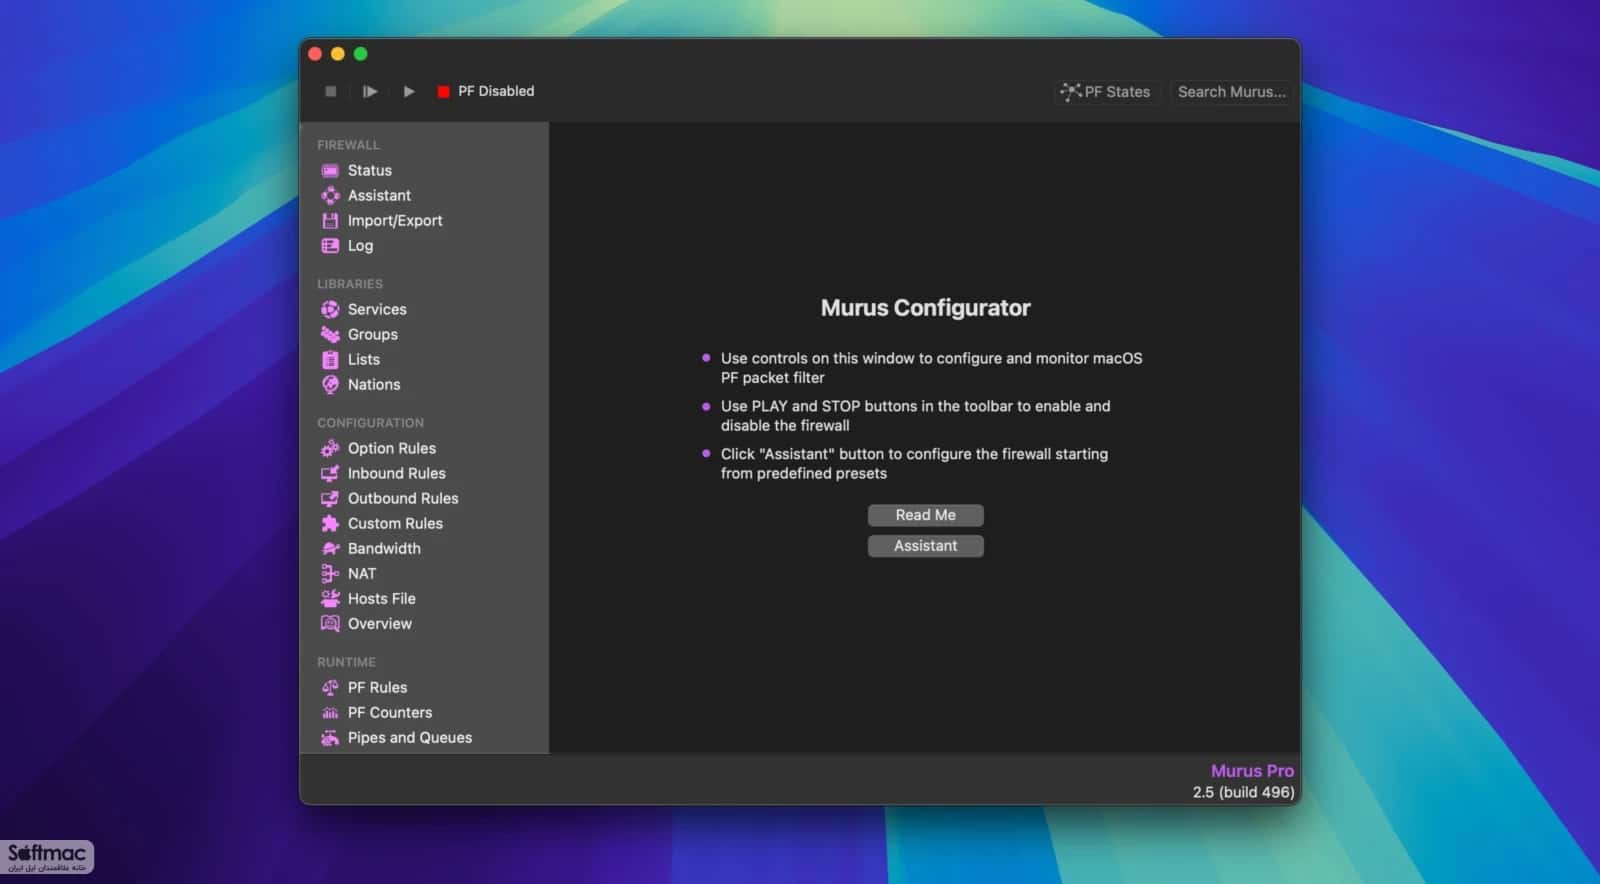Open the Lists library icon
1600x884 pixels.
(330, 360)
